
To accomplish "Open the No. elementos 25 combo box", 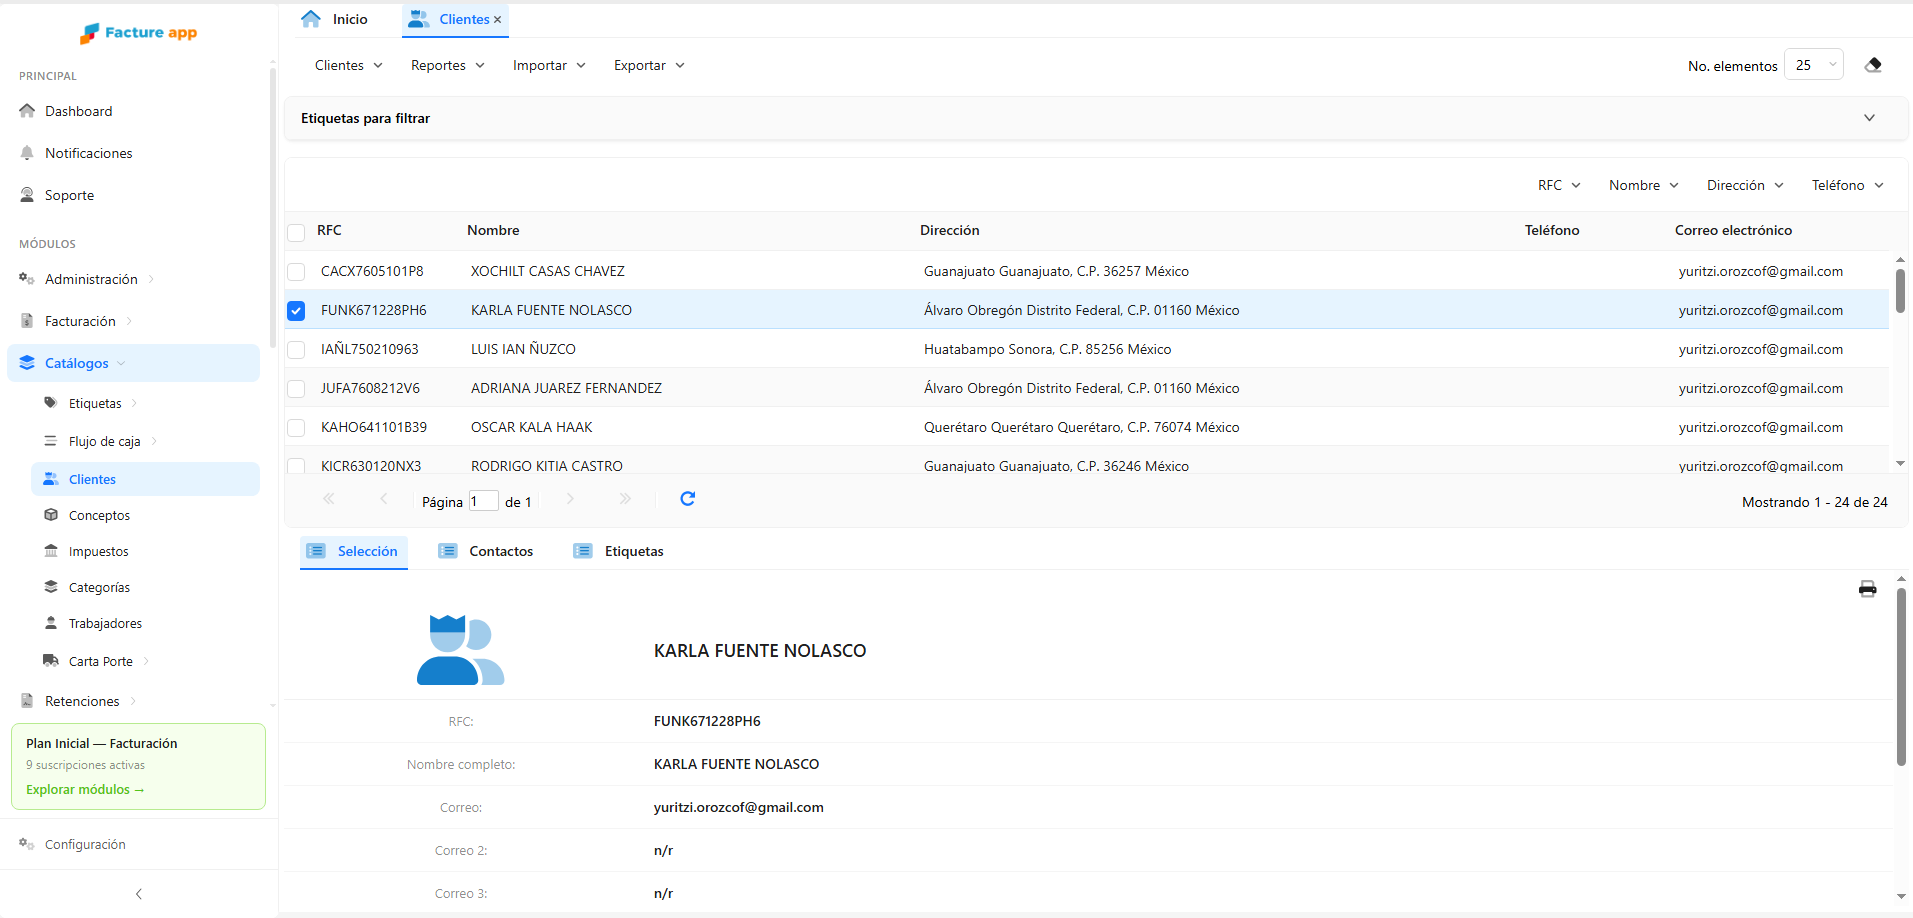I will (x=1814, y=65).
